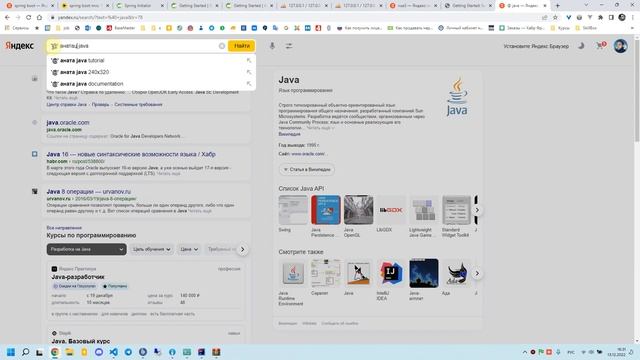Open 'Java 8 операции — urvanov.ru' result
The height and width of the screenshot is (360, 640).
pyautogui.click(x=89, y=191)
